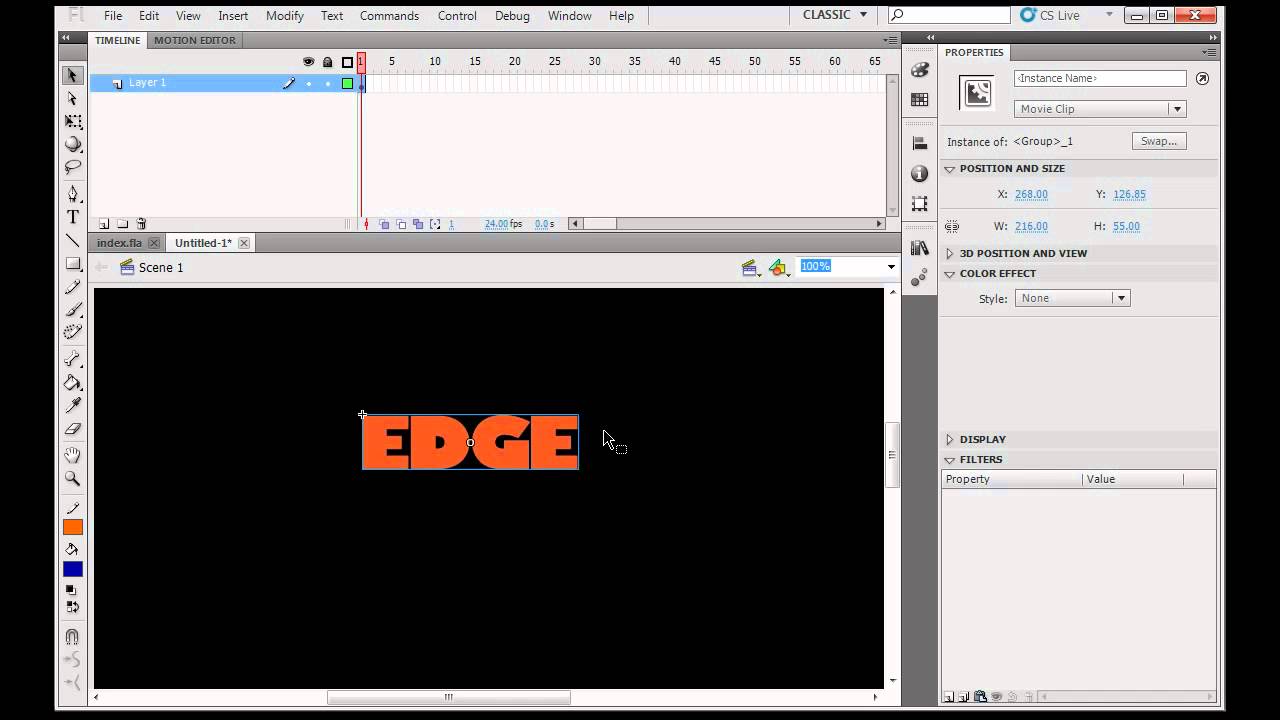Image resolution: width=1280 pixels, height=720 pixels.
Task: Select the Lasso tool
Action: (73, 167)
